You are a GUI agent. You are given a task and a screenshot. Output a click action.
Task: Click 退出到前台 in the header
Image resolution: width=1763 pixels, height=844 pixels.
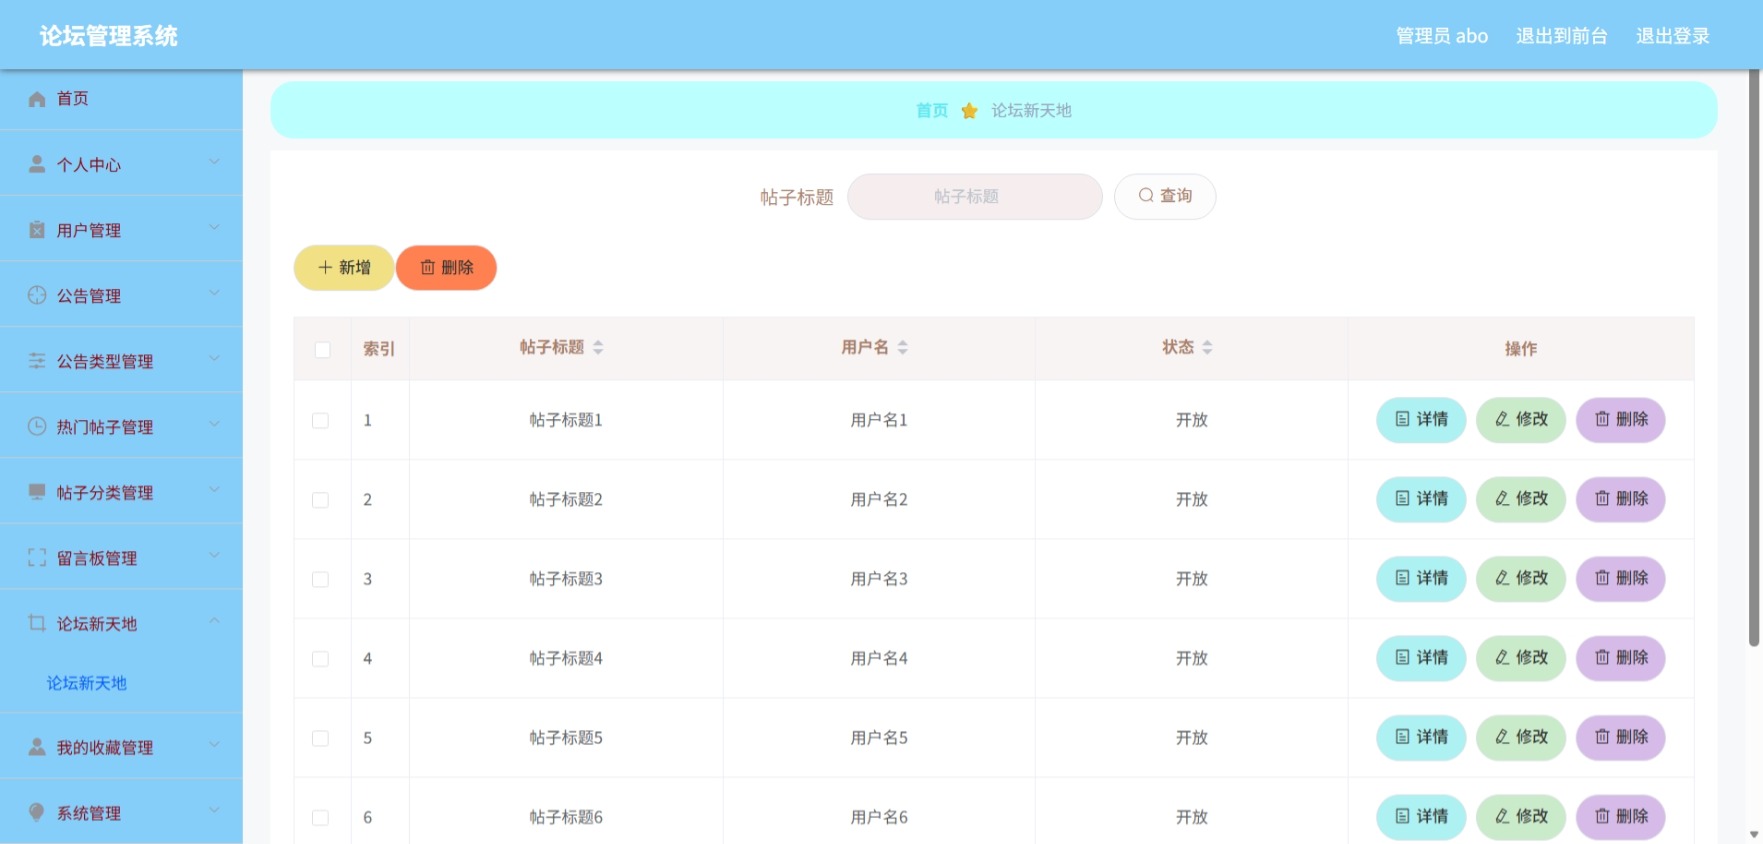(1561, 36)
